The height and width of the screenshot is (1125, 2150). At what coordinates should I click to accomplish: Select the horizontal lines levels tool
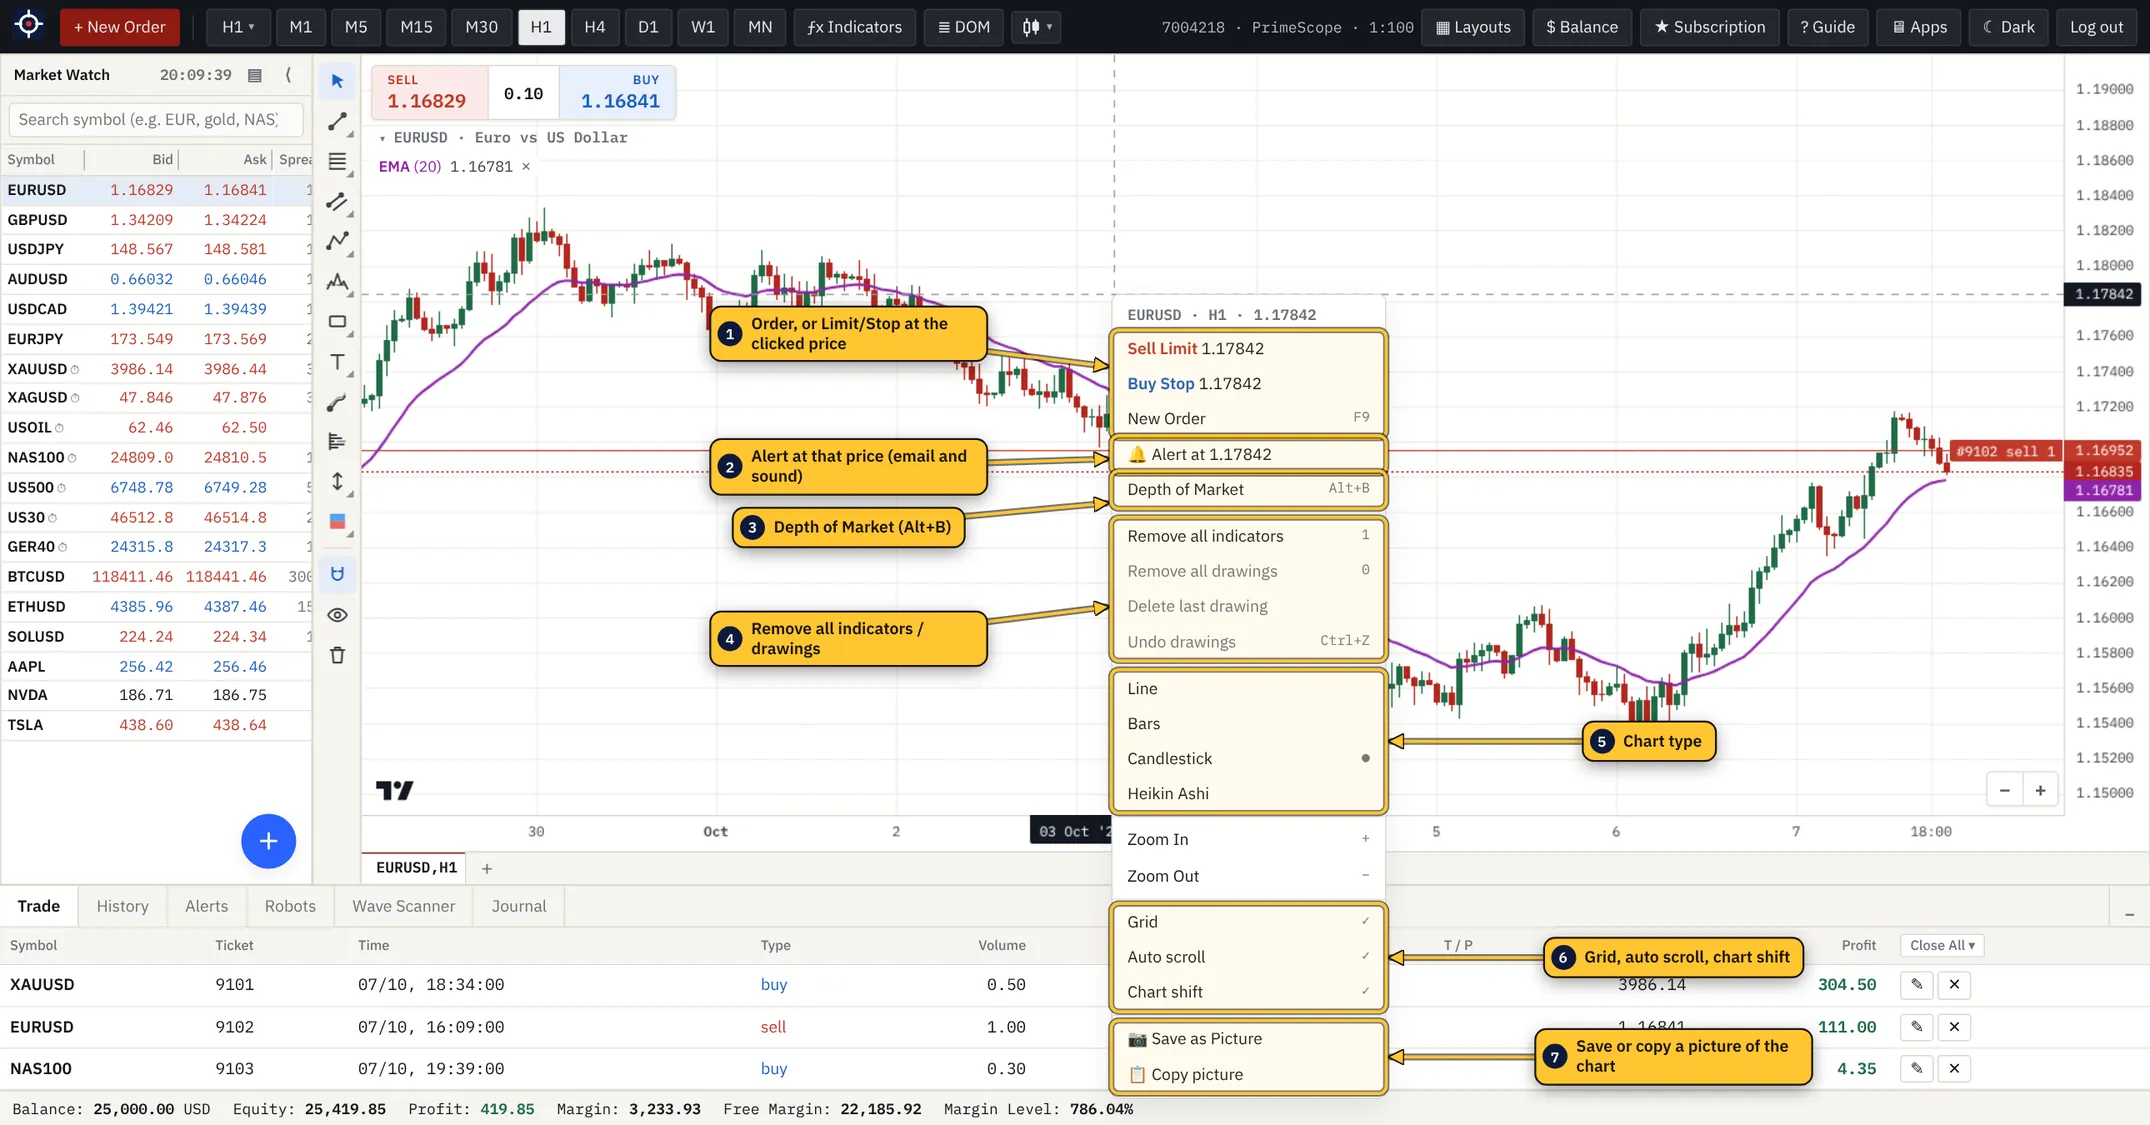tap(337, 162)
